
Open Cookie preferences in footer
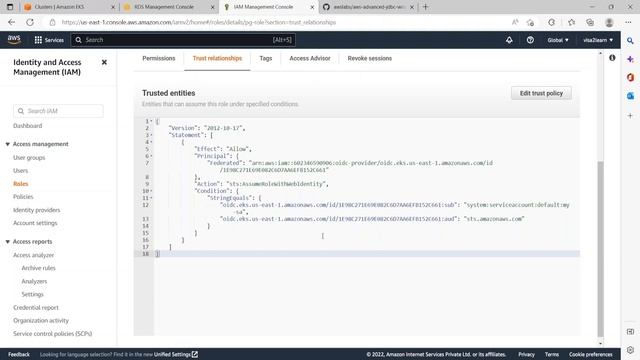tap(591, 354)
